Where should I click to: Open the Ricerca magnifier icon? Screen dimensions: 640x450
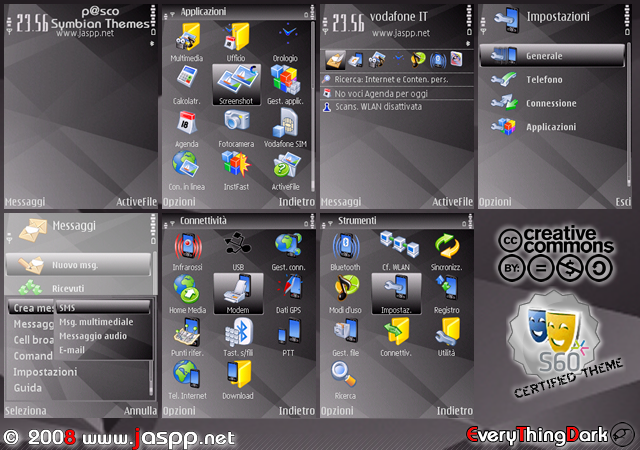pyautogui.click(x=344, y=374)
